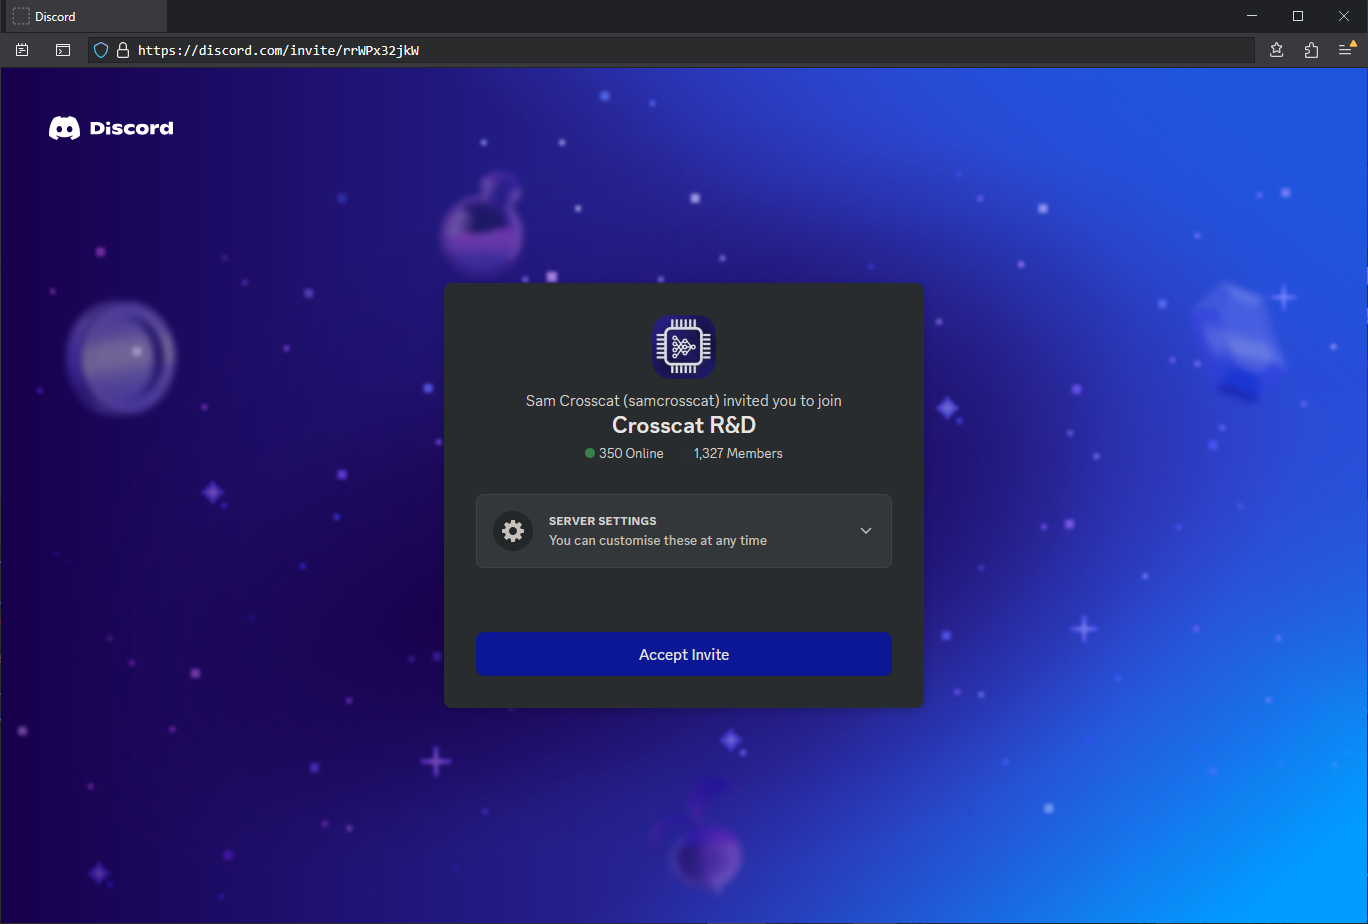Click the "SERVER SETTINGS" heading
The image size is (1368, 924).
pyautogui.click(x=603, y=521)
